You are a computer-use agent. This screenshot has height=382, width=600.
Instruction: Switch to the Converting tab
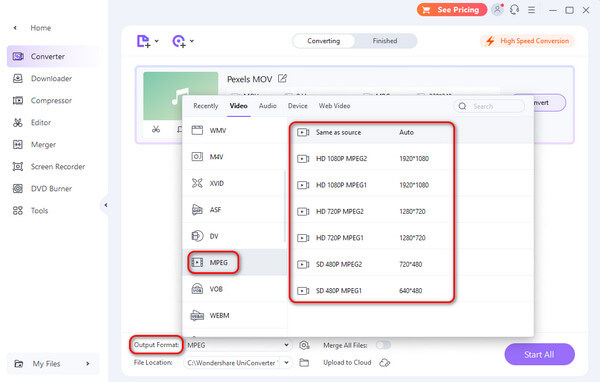324,41
